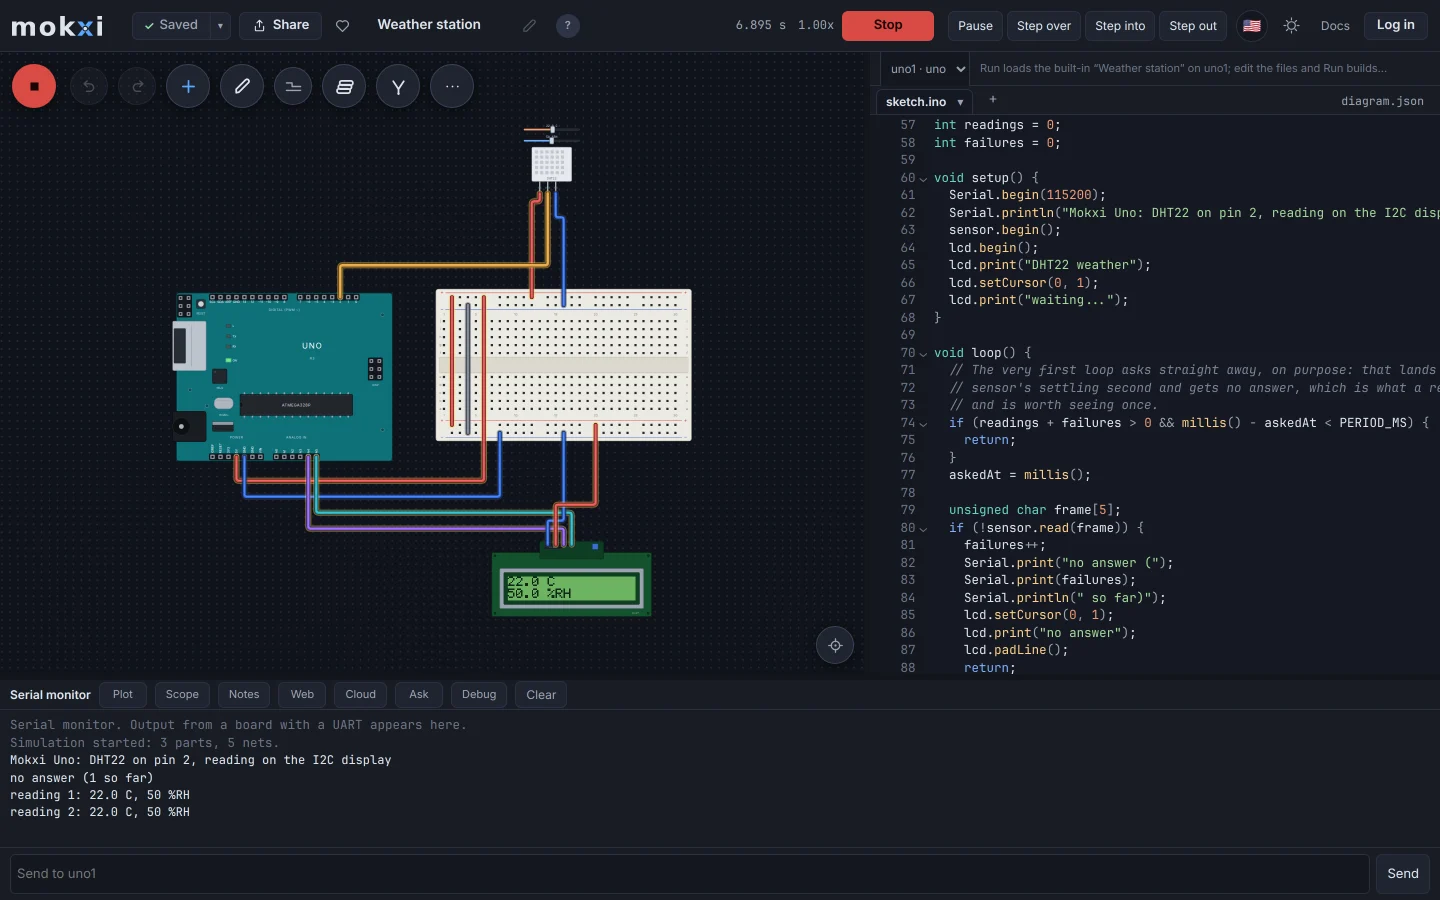
Task: Collapse the fold arrow on line 74
Action: (923, 423)
